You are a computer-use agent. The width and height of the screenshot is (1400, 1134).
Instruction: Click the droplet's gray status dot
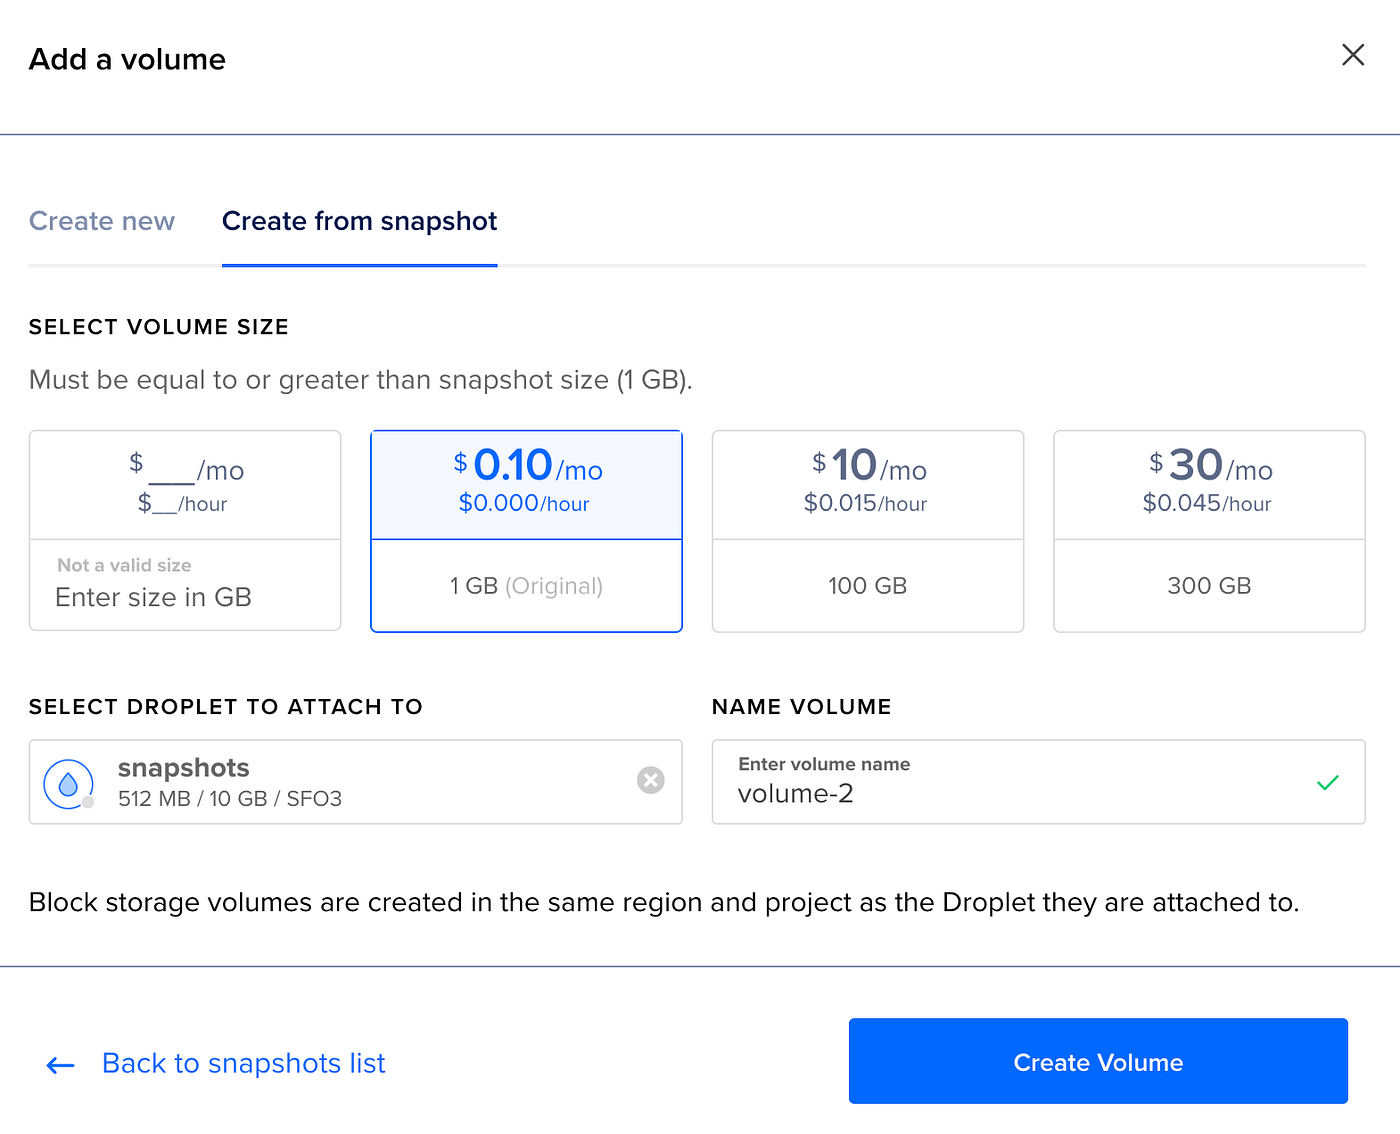88,802
